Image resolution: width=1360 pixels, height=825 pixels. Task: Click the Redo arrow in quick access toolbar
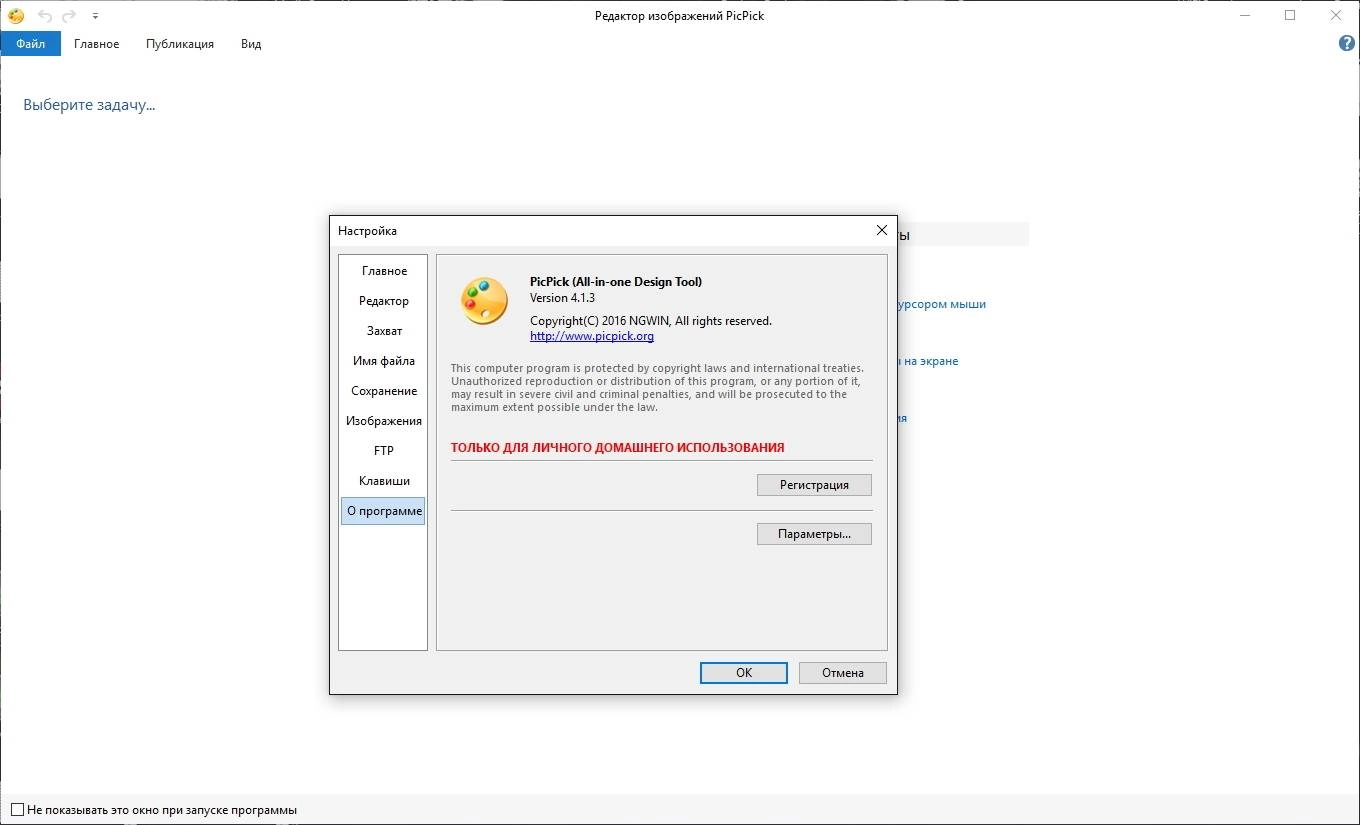(x=69, y=16)
